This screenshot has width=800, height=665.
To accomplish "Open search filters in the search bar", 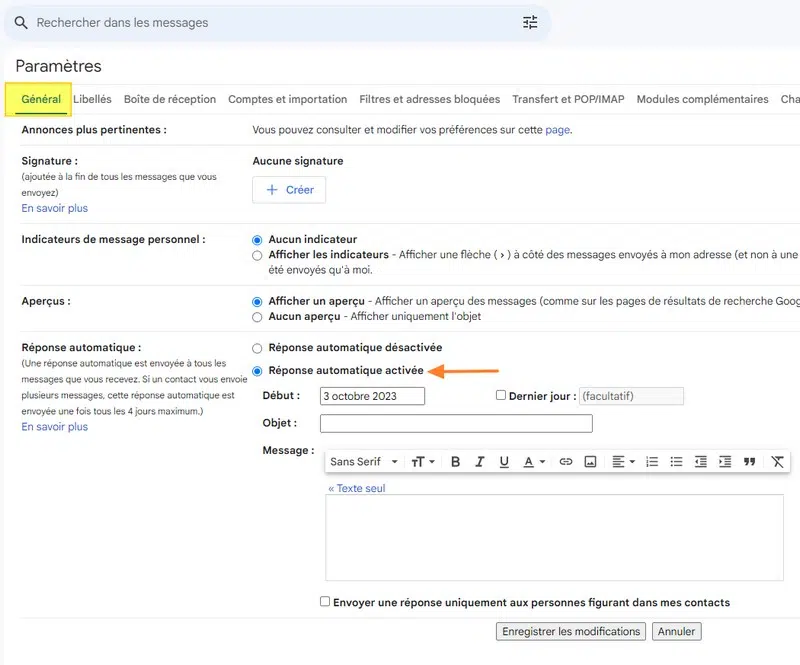I will [530, 21].
